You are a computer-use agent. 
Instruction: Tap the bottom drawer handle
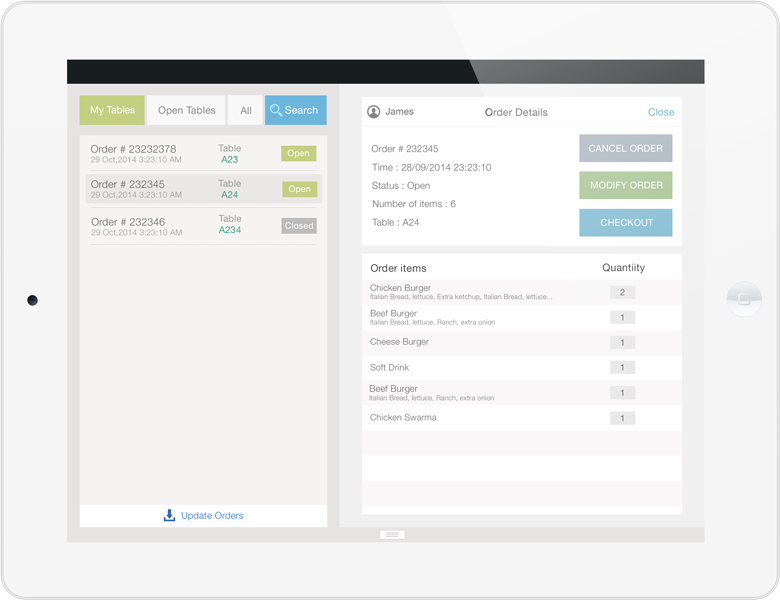[392, 535]
